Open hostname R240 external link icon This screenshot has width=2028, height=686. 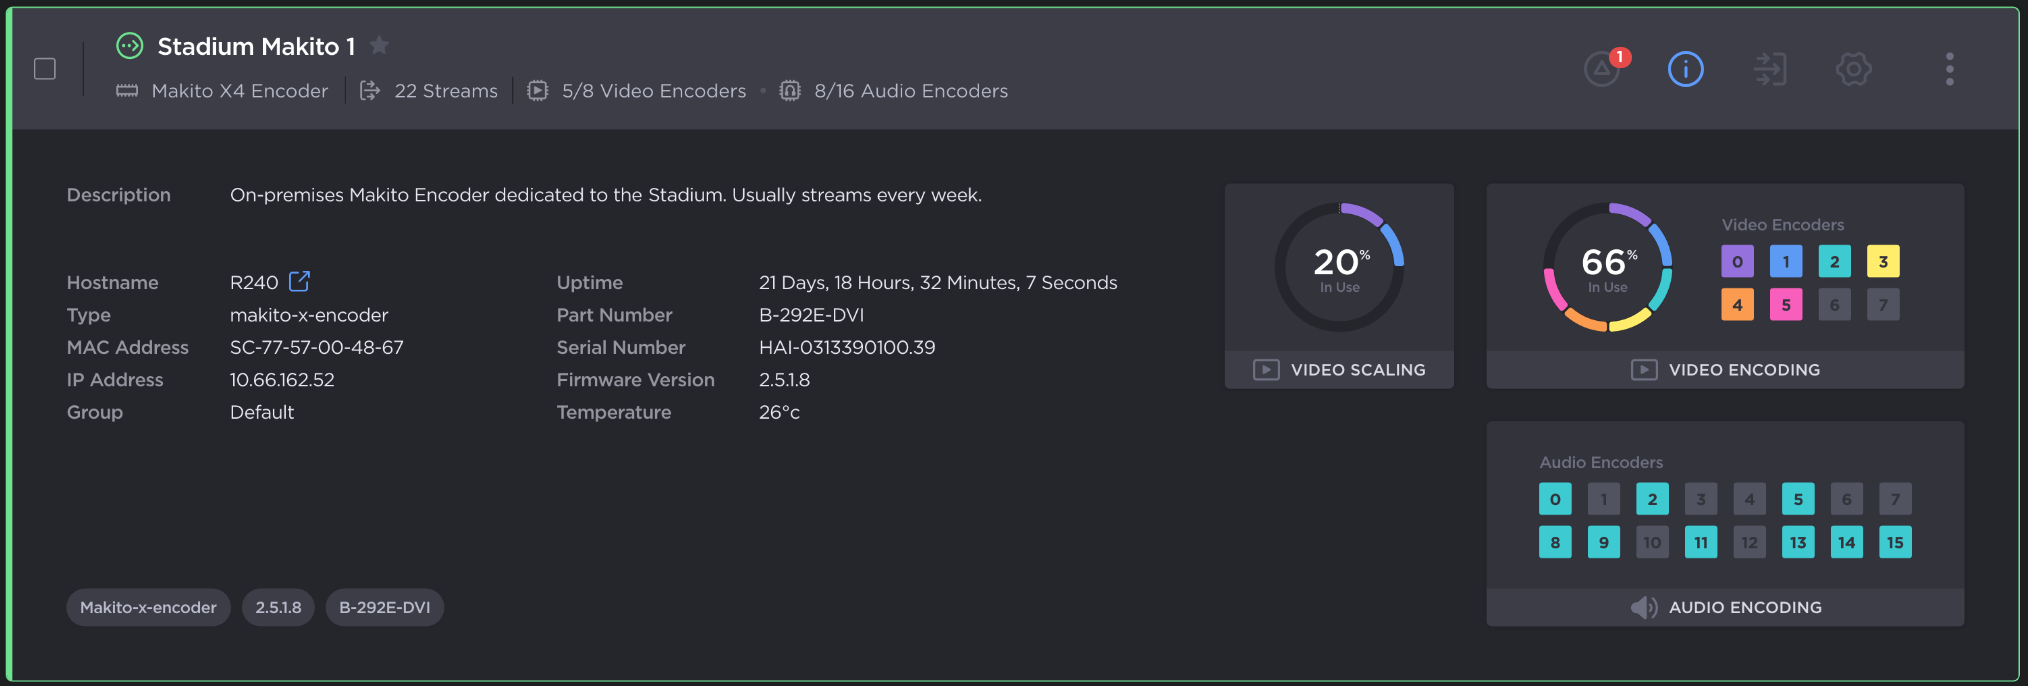click(299, 281)
